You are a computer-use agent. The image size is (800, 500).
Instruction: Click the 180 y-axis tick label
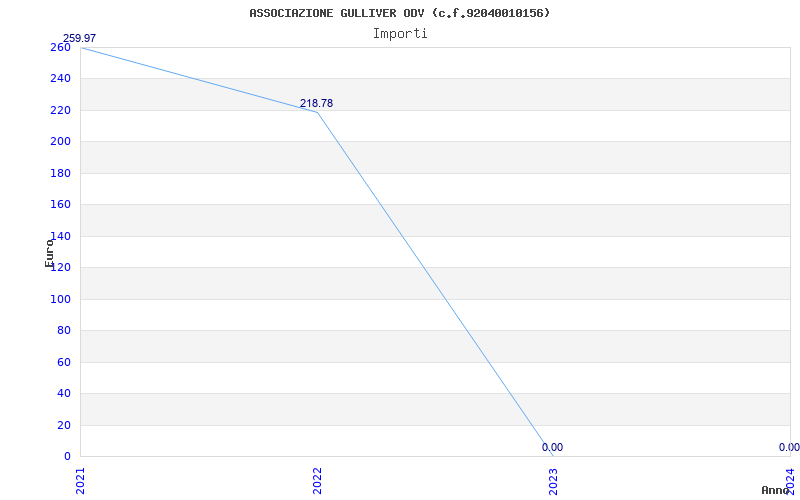60,173
